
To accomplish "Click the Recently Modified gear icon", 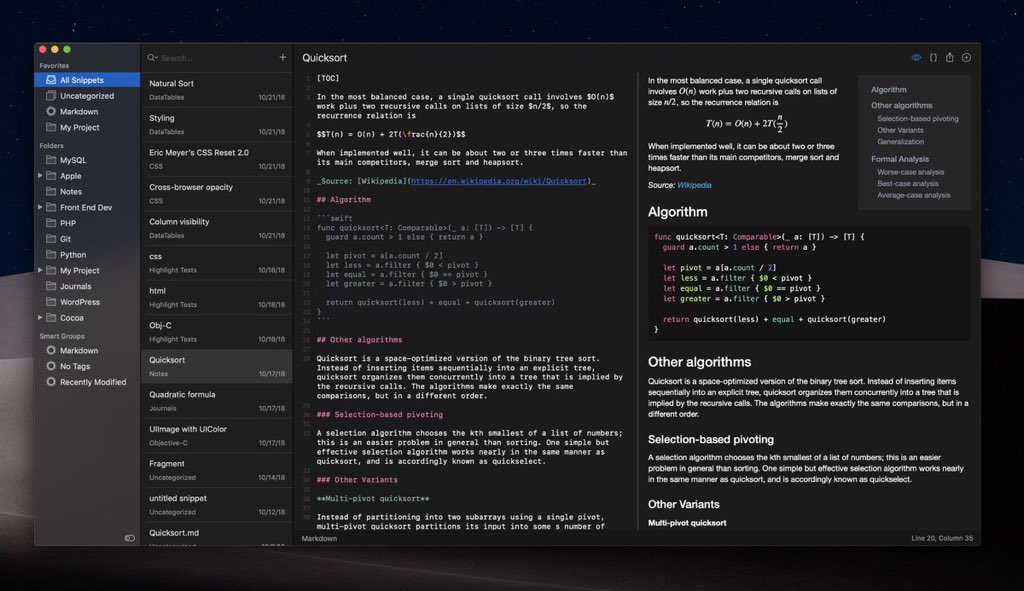I will click(51, 382).
